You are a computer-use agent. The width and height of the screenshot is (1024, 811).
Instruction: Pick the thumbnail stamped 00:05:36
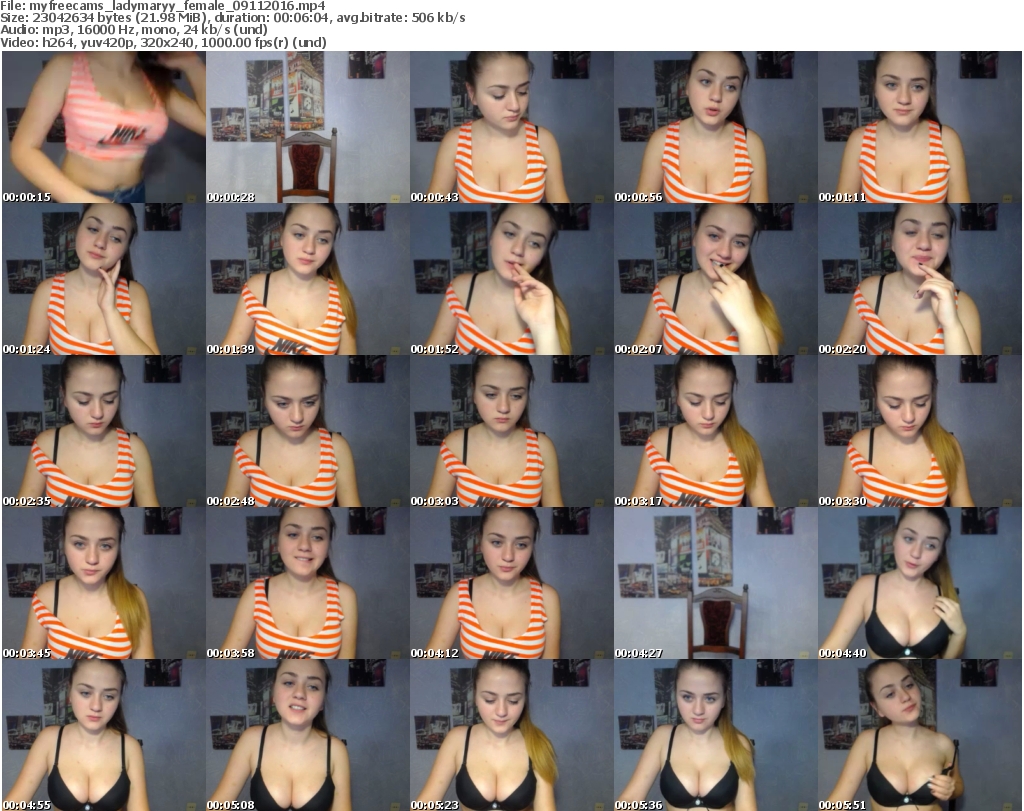(x=716, y=735)
